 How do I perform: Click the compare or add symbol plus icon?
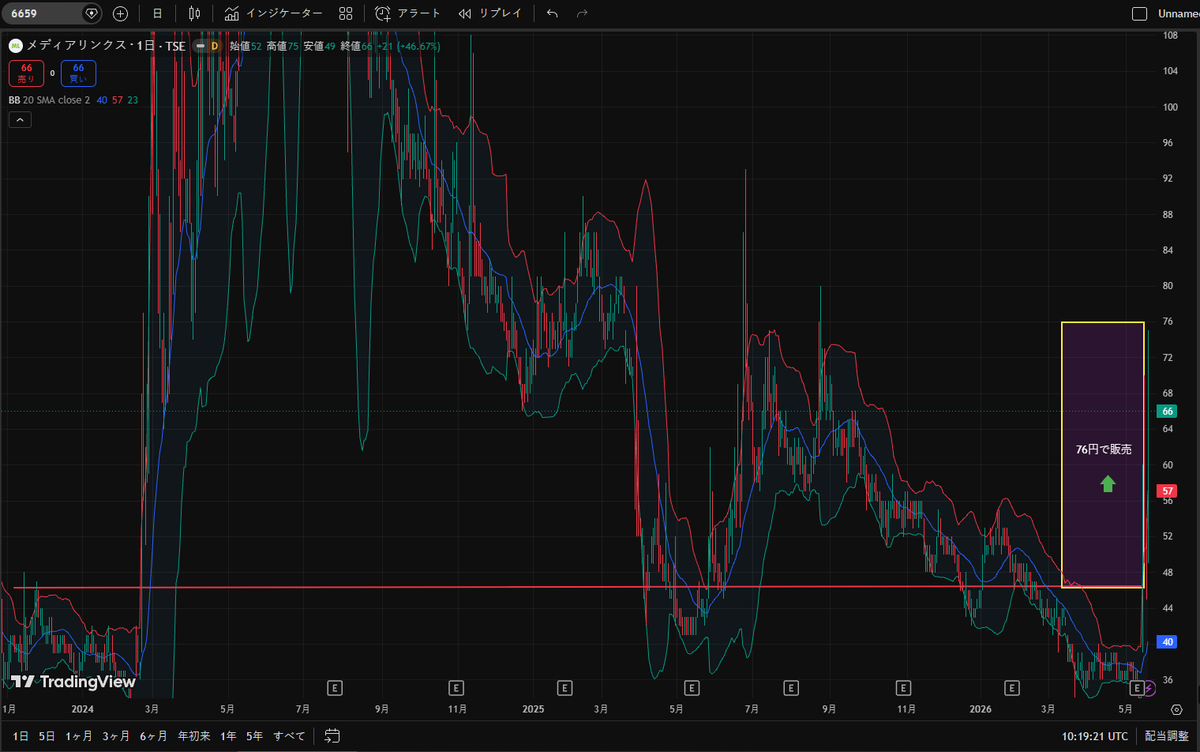(x=120, y=14)
